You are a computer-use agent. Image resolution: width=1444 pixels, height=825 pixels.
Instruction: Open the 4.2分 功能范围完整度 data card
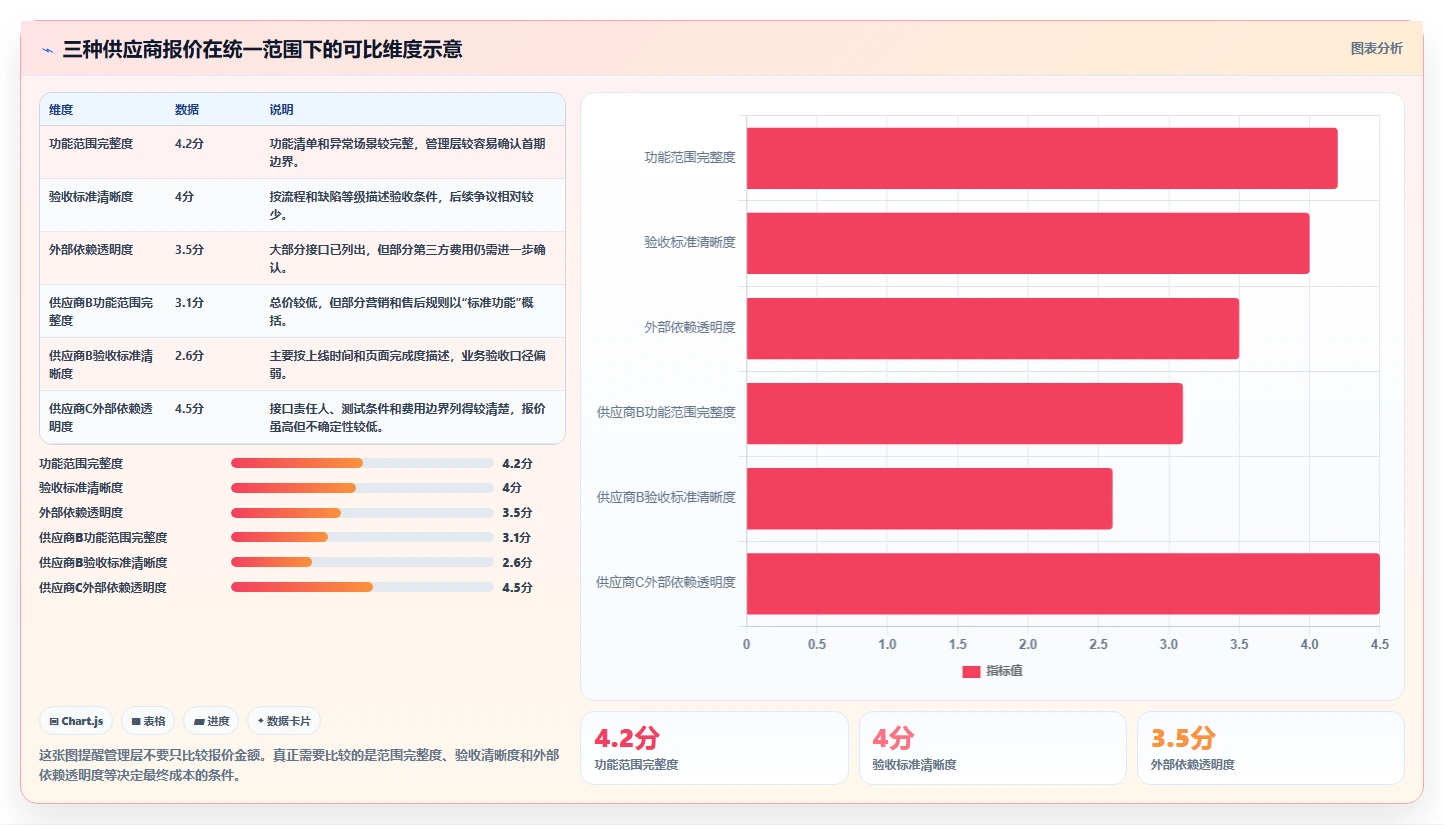click(714, 748)
